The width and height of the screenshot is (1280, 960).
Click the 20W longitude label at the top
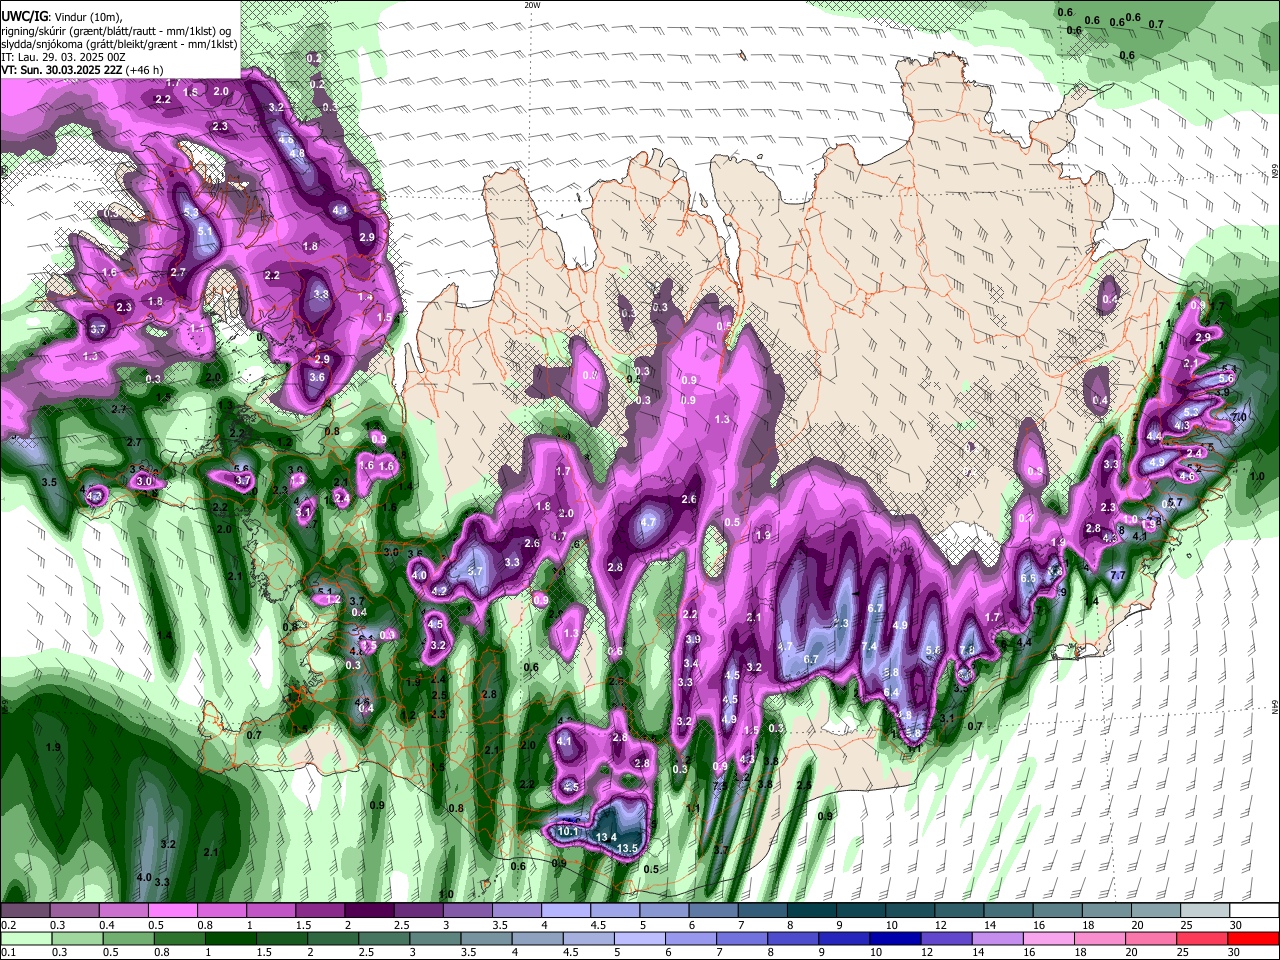click(x=532, y=5)
